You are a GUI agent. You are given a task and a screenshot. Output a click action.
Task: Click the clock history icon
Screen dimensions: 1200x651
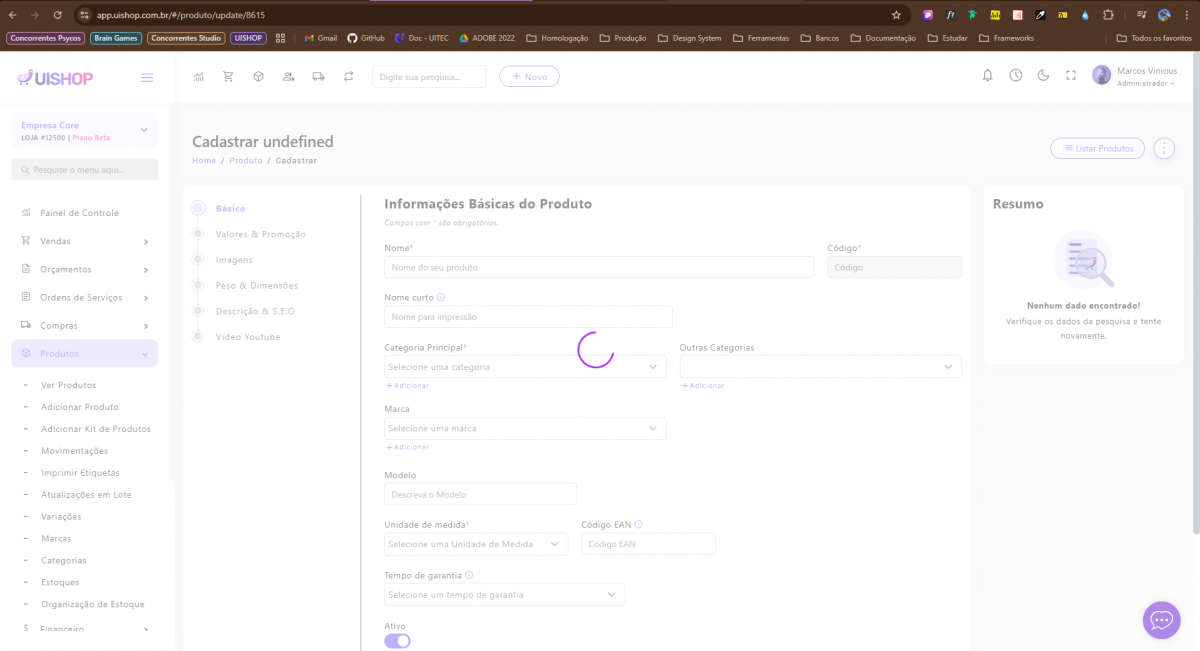click(1015, 75)
